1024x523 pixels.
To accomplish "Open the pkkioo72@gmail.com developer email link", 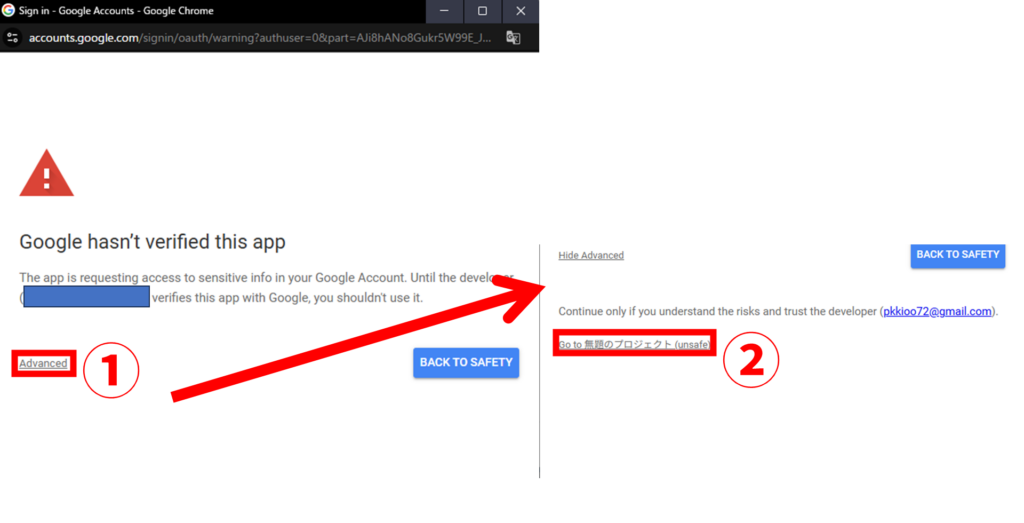I will tap(937, 311).
